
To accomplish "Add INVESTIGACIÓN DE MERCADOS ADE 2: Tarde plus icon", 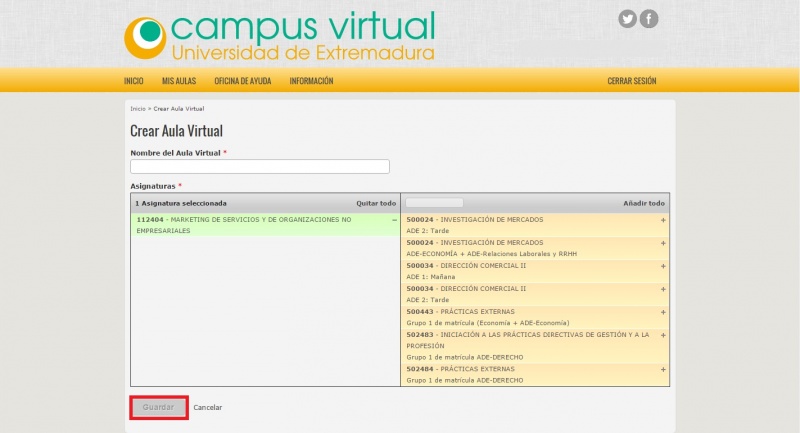I will [663, 219].
